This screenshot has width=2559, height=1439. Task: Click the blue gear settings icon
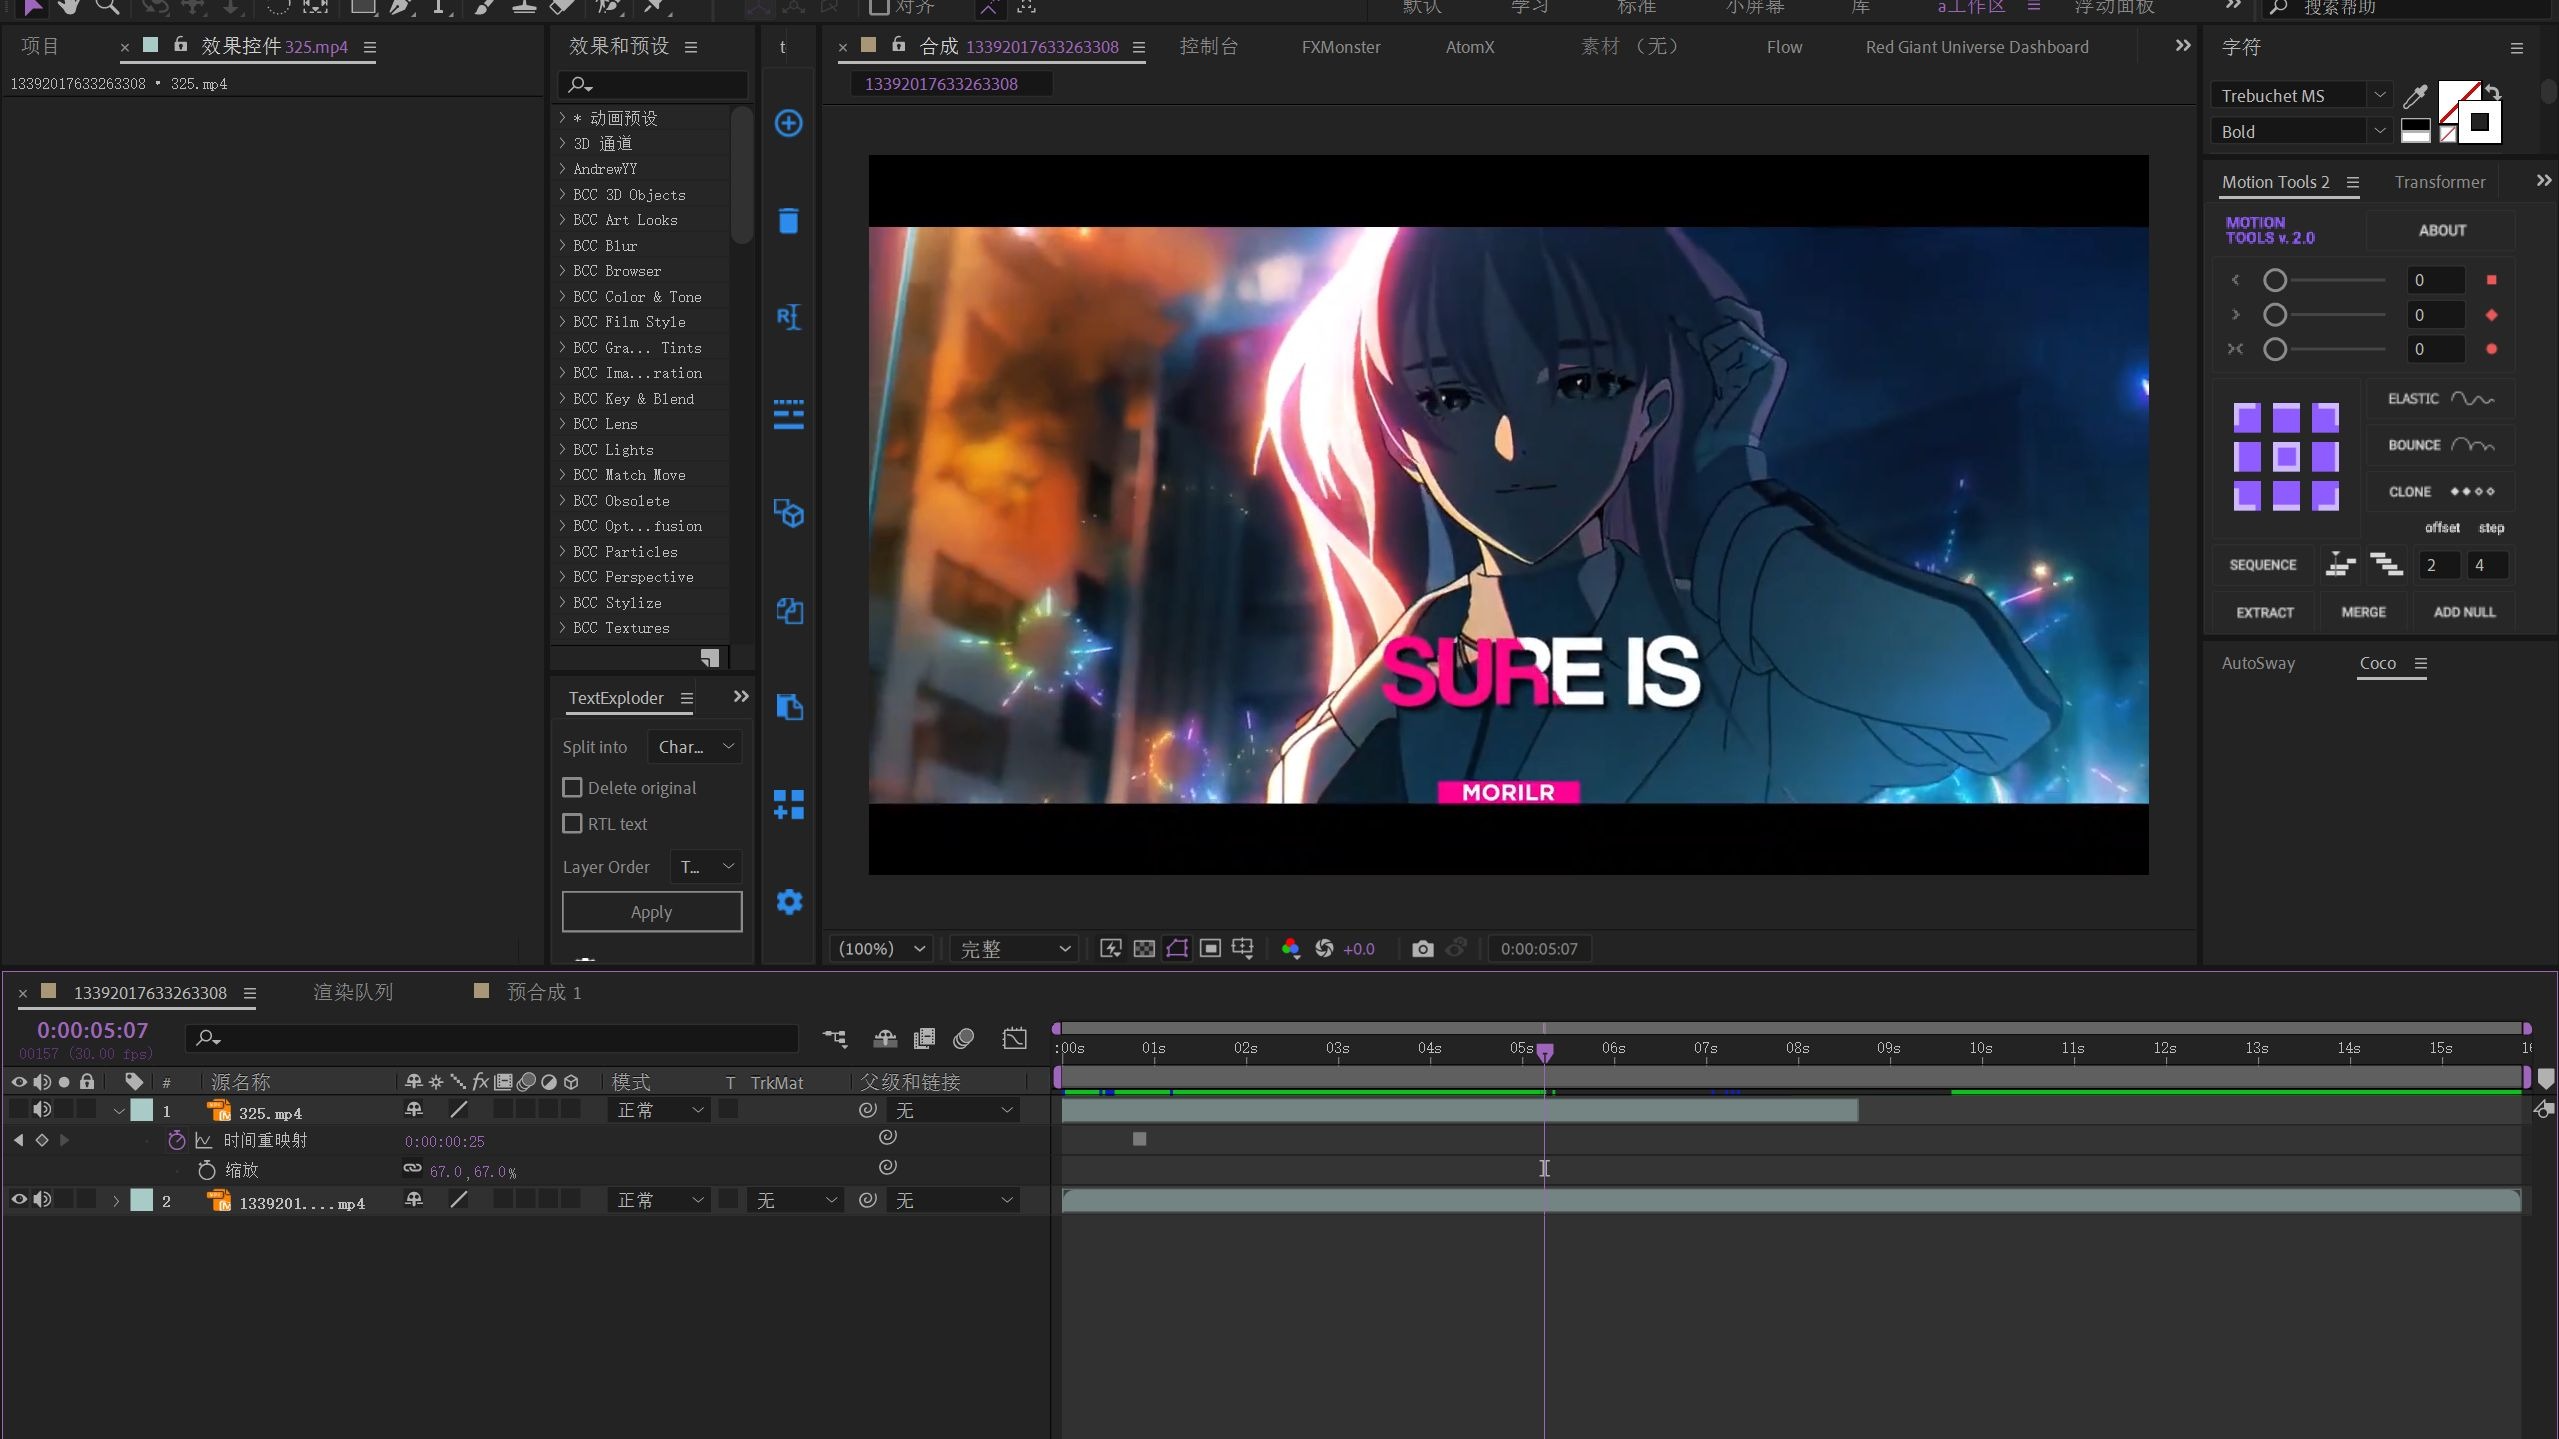[789, 901]
